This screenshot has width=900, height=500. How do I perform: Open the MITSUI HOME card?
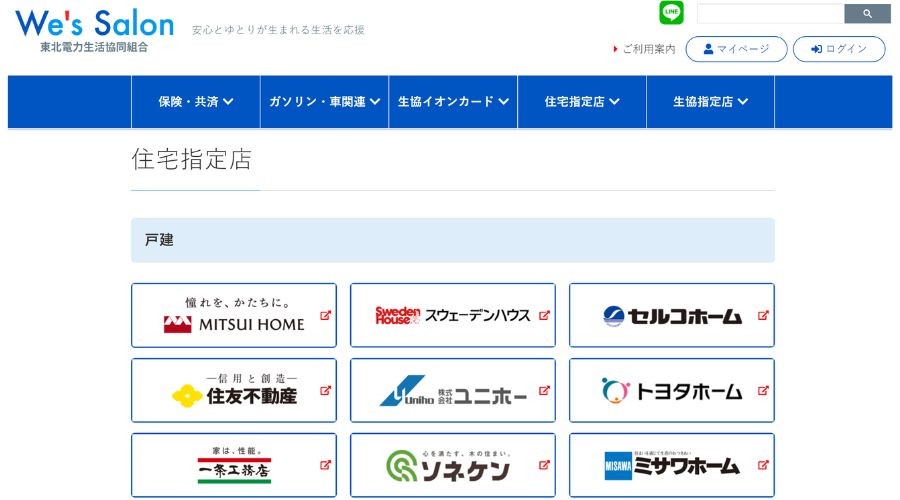pyautogui.click(x=234, y=315)
